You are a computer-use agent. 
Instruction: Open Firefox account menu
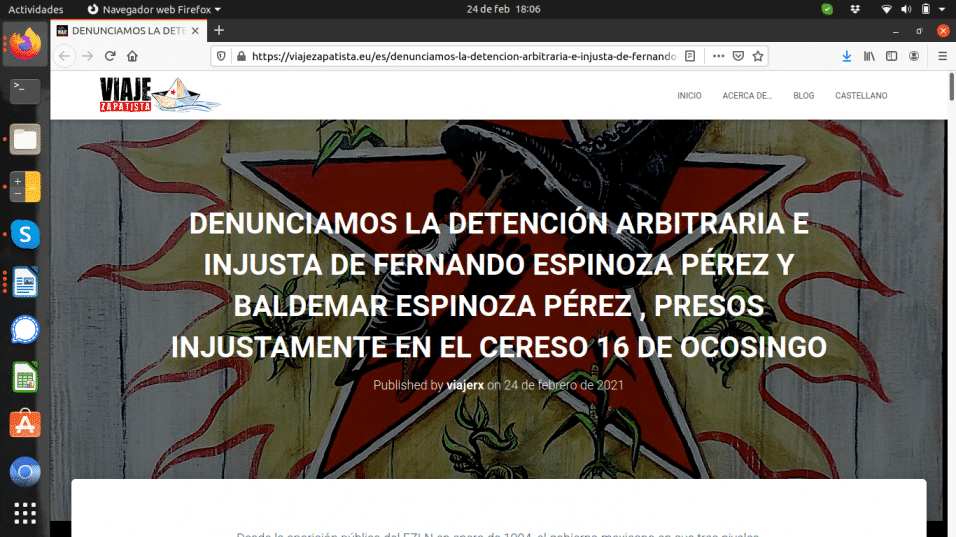coord(914,56)
